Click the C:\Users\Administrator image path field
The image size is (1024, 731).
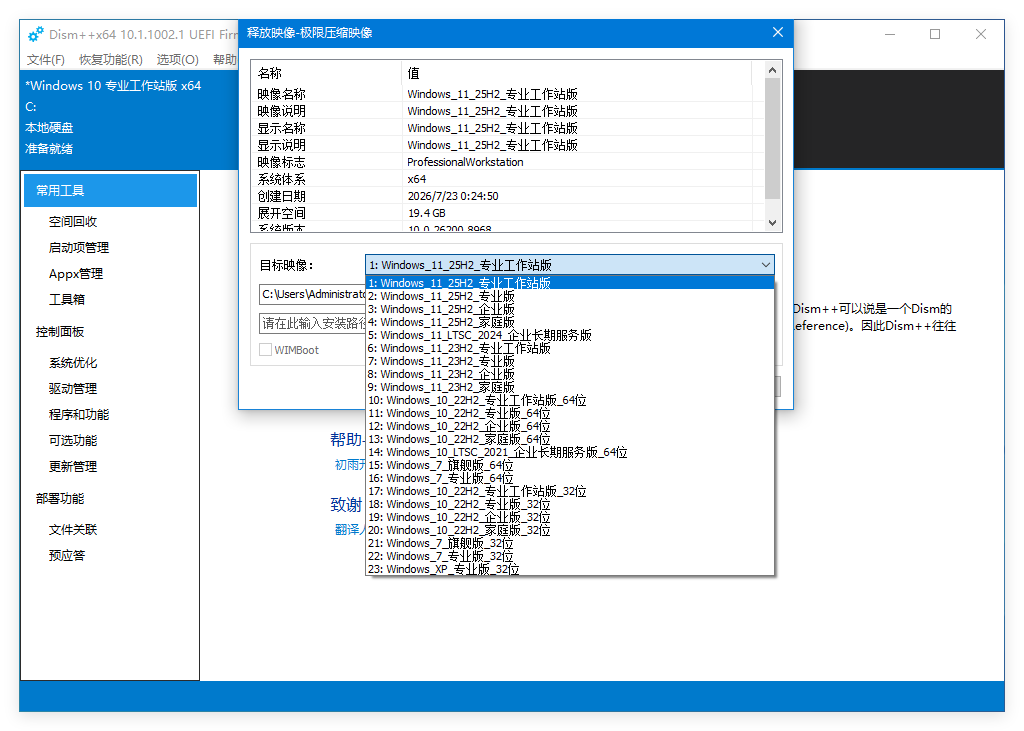tap(312, 294)
